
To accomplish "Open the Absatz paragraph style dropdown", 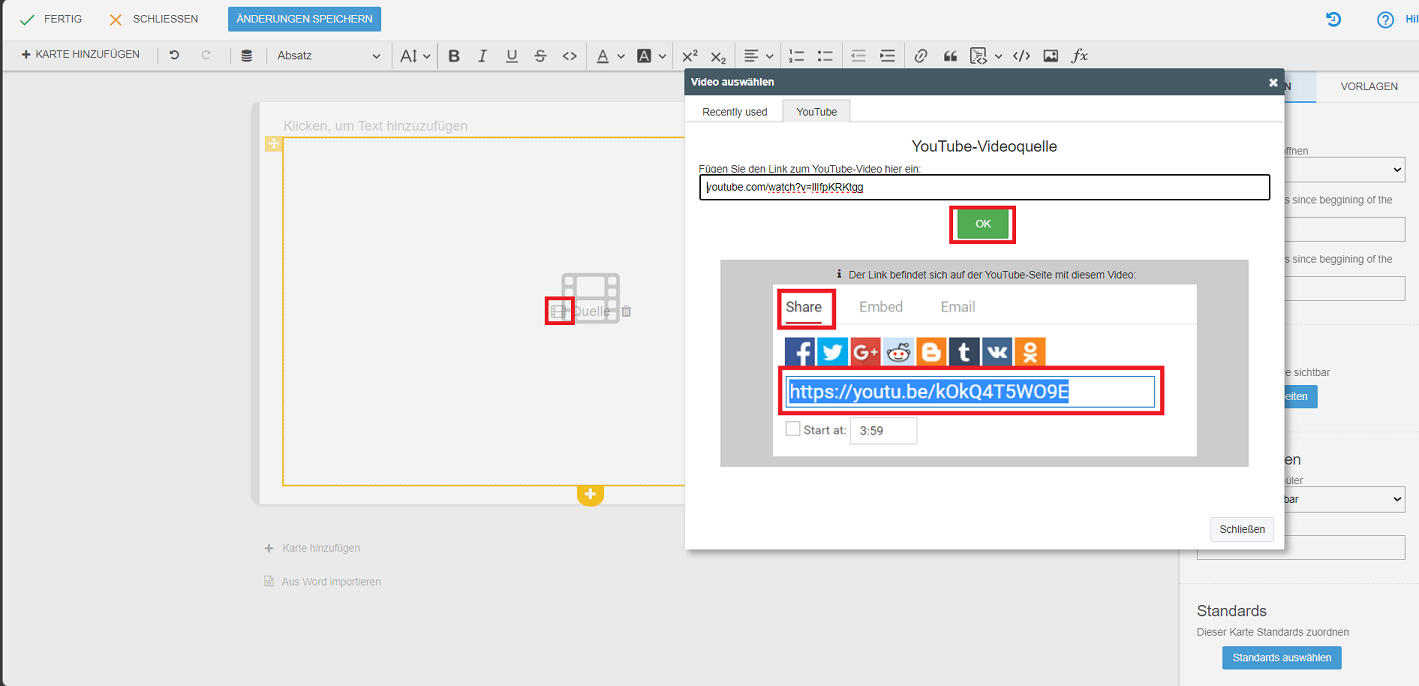I will click(x=329, y=56).
